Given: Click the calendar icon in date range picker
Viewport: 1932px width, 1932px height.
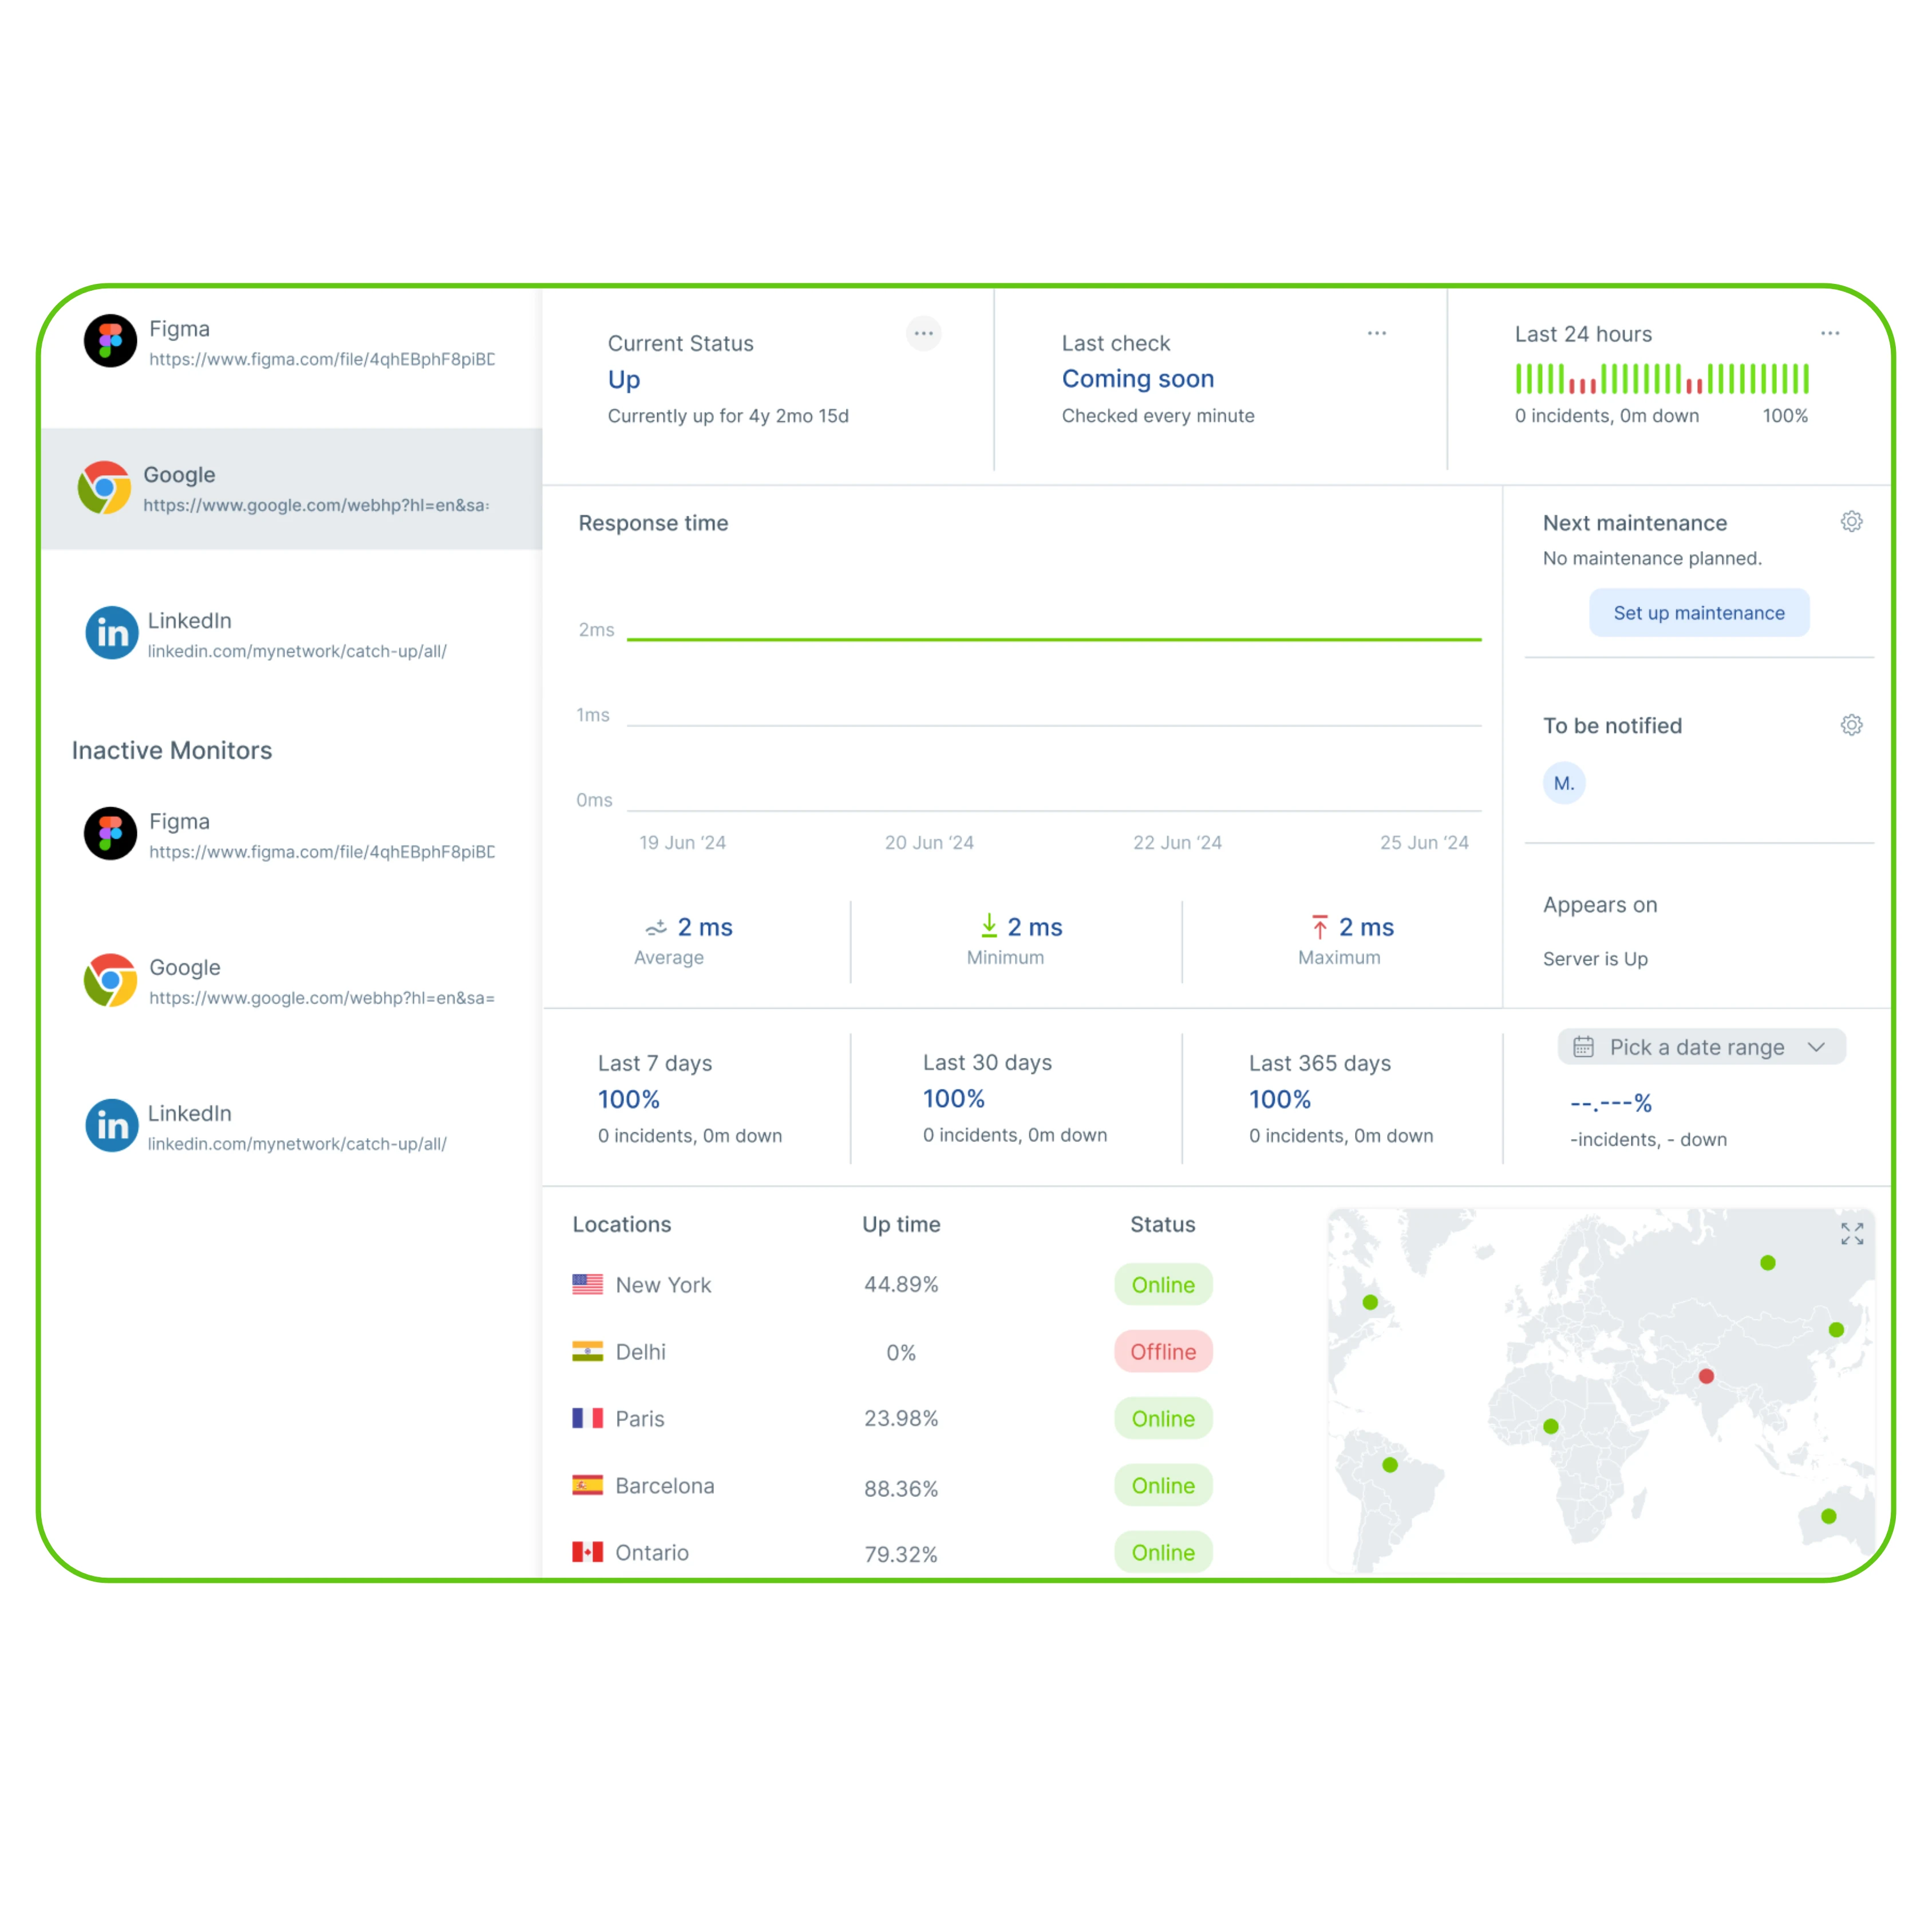Looking at the screenshot, I should click(1585, 1046).
